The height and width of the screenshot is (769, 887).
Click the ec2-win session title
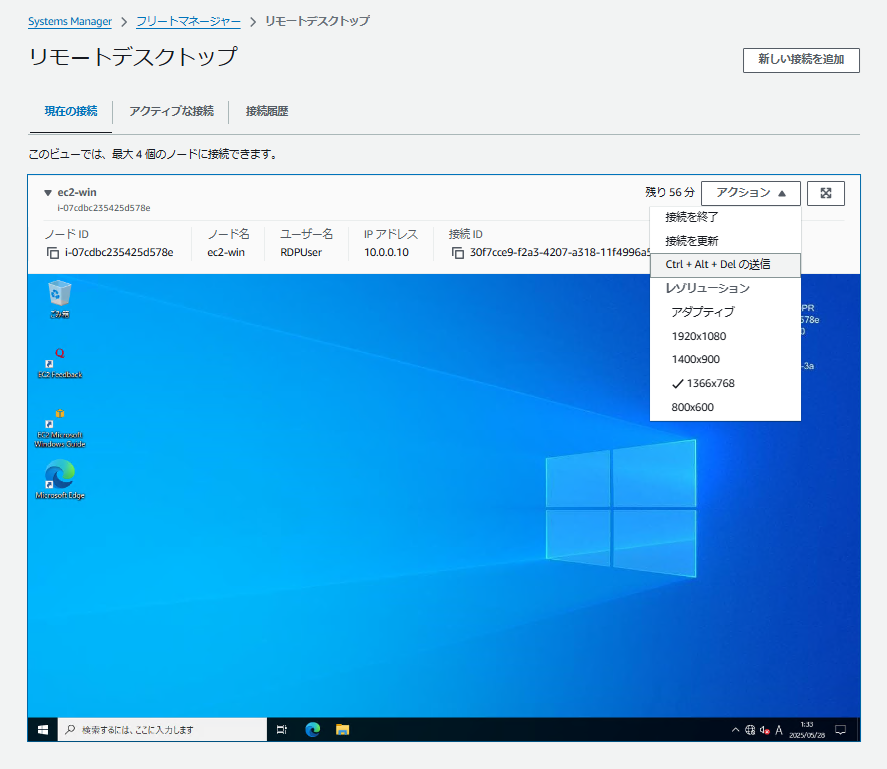[x=77, y=192]
